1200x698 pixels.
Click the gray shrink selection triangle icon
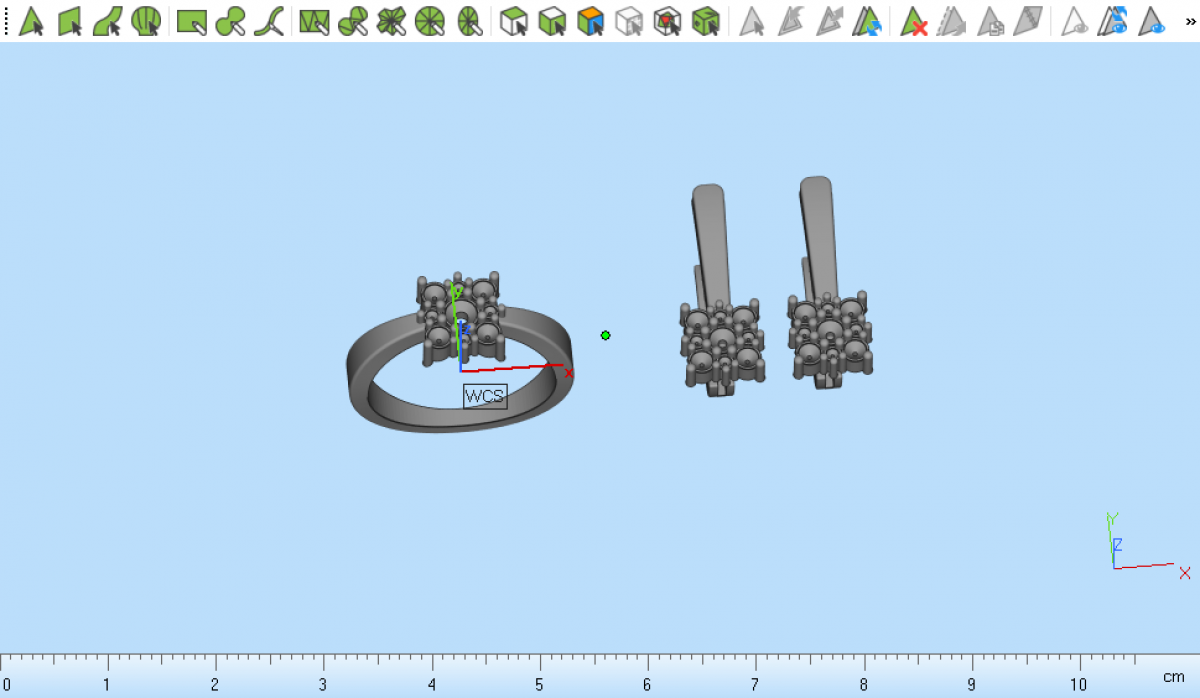(x=791, y=20)
